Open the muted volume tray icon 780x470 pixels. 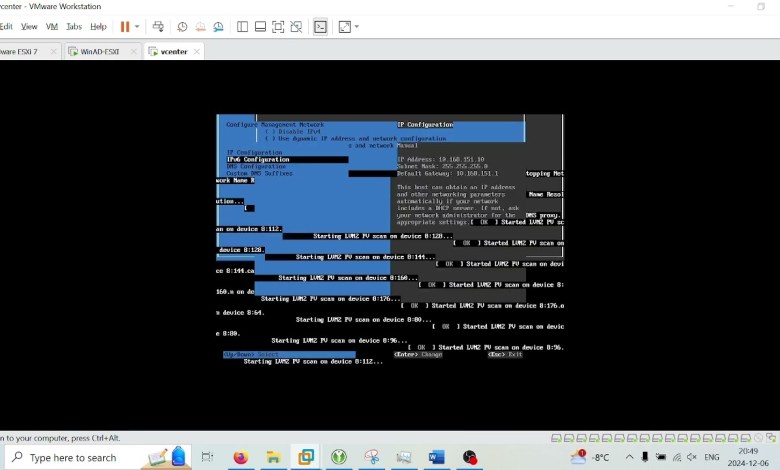692,457
